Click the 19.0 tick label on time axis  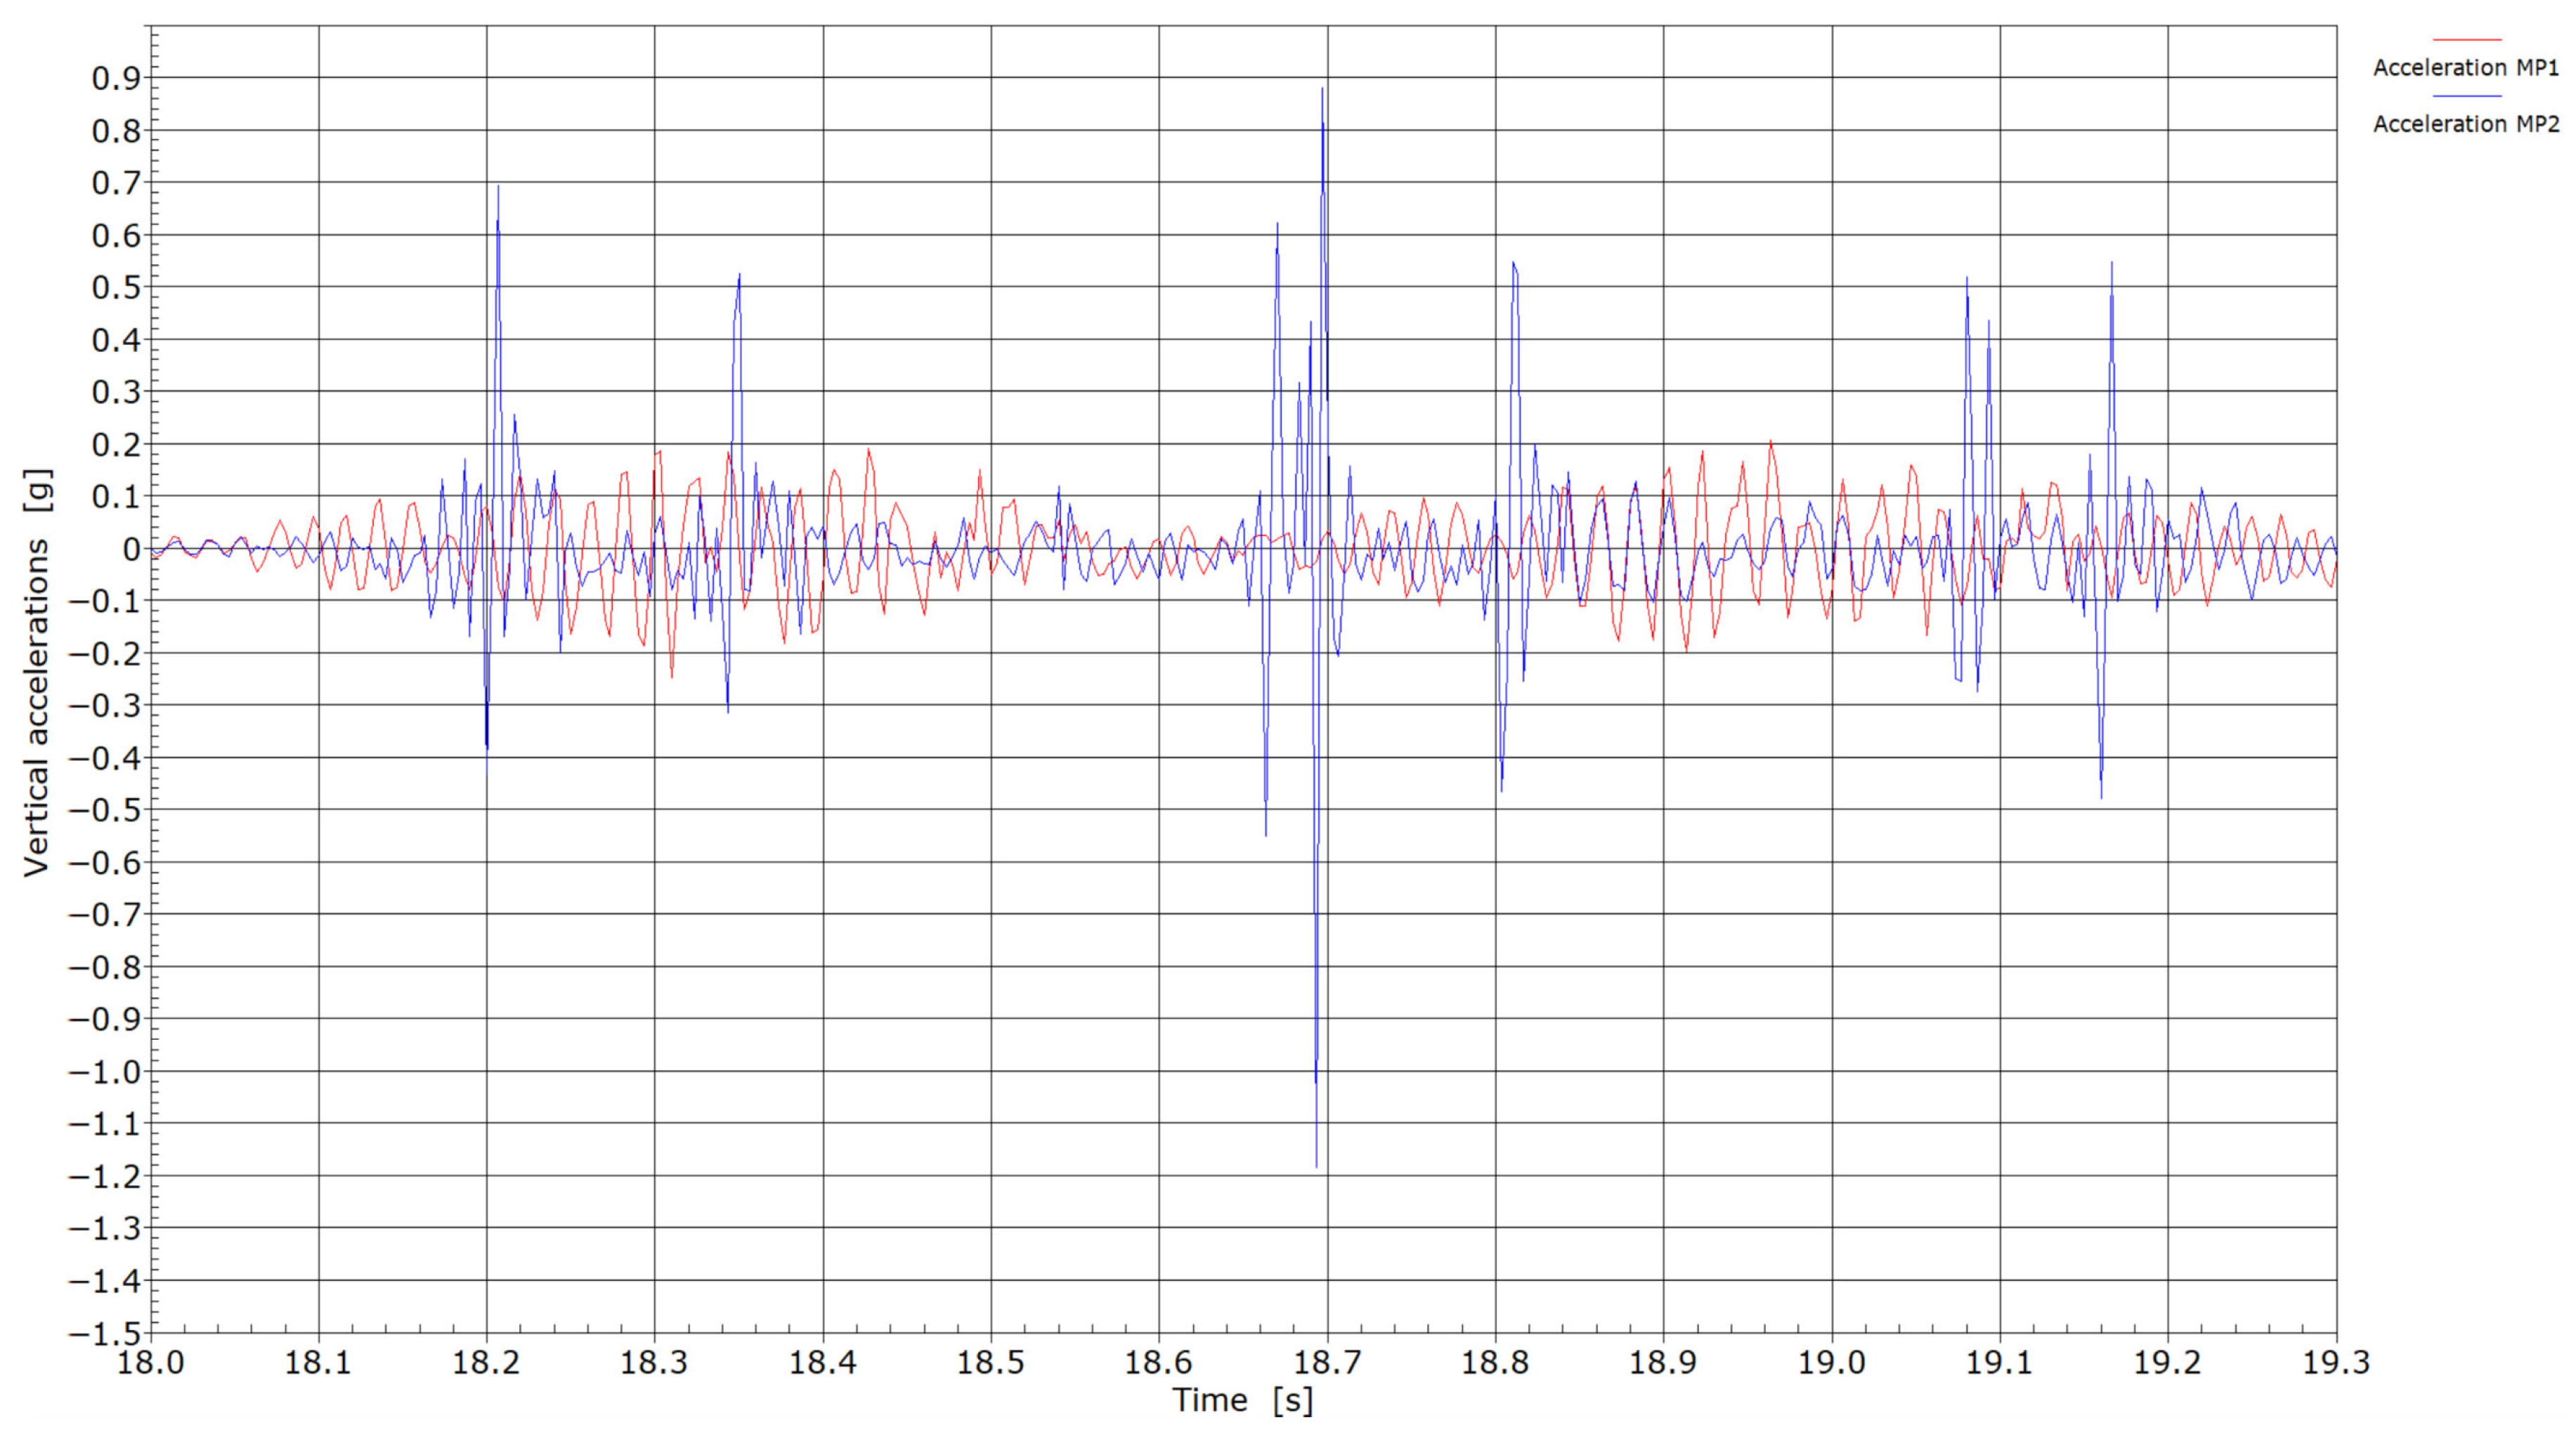click(1832, 1362)
